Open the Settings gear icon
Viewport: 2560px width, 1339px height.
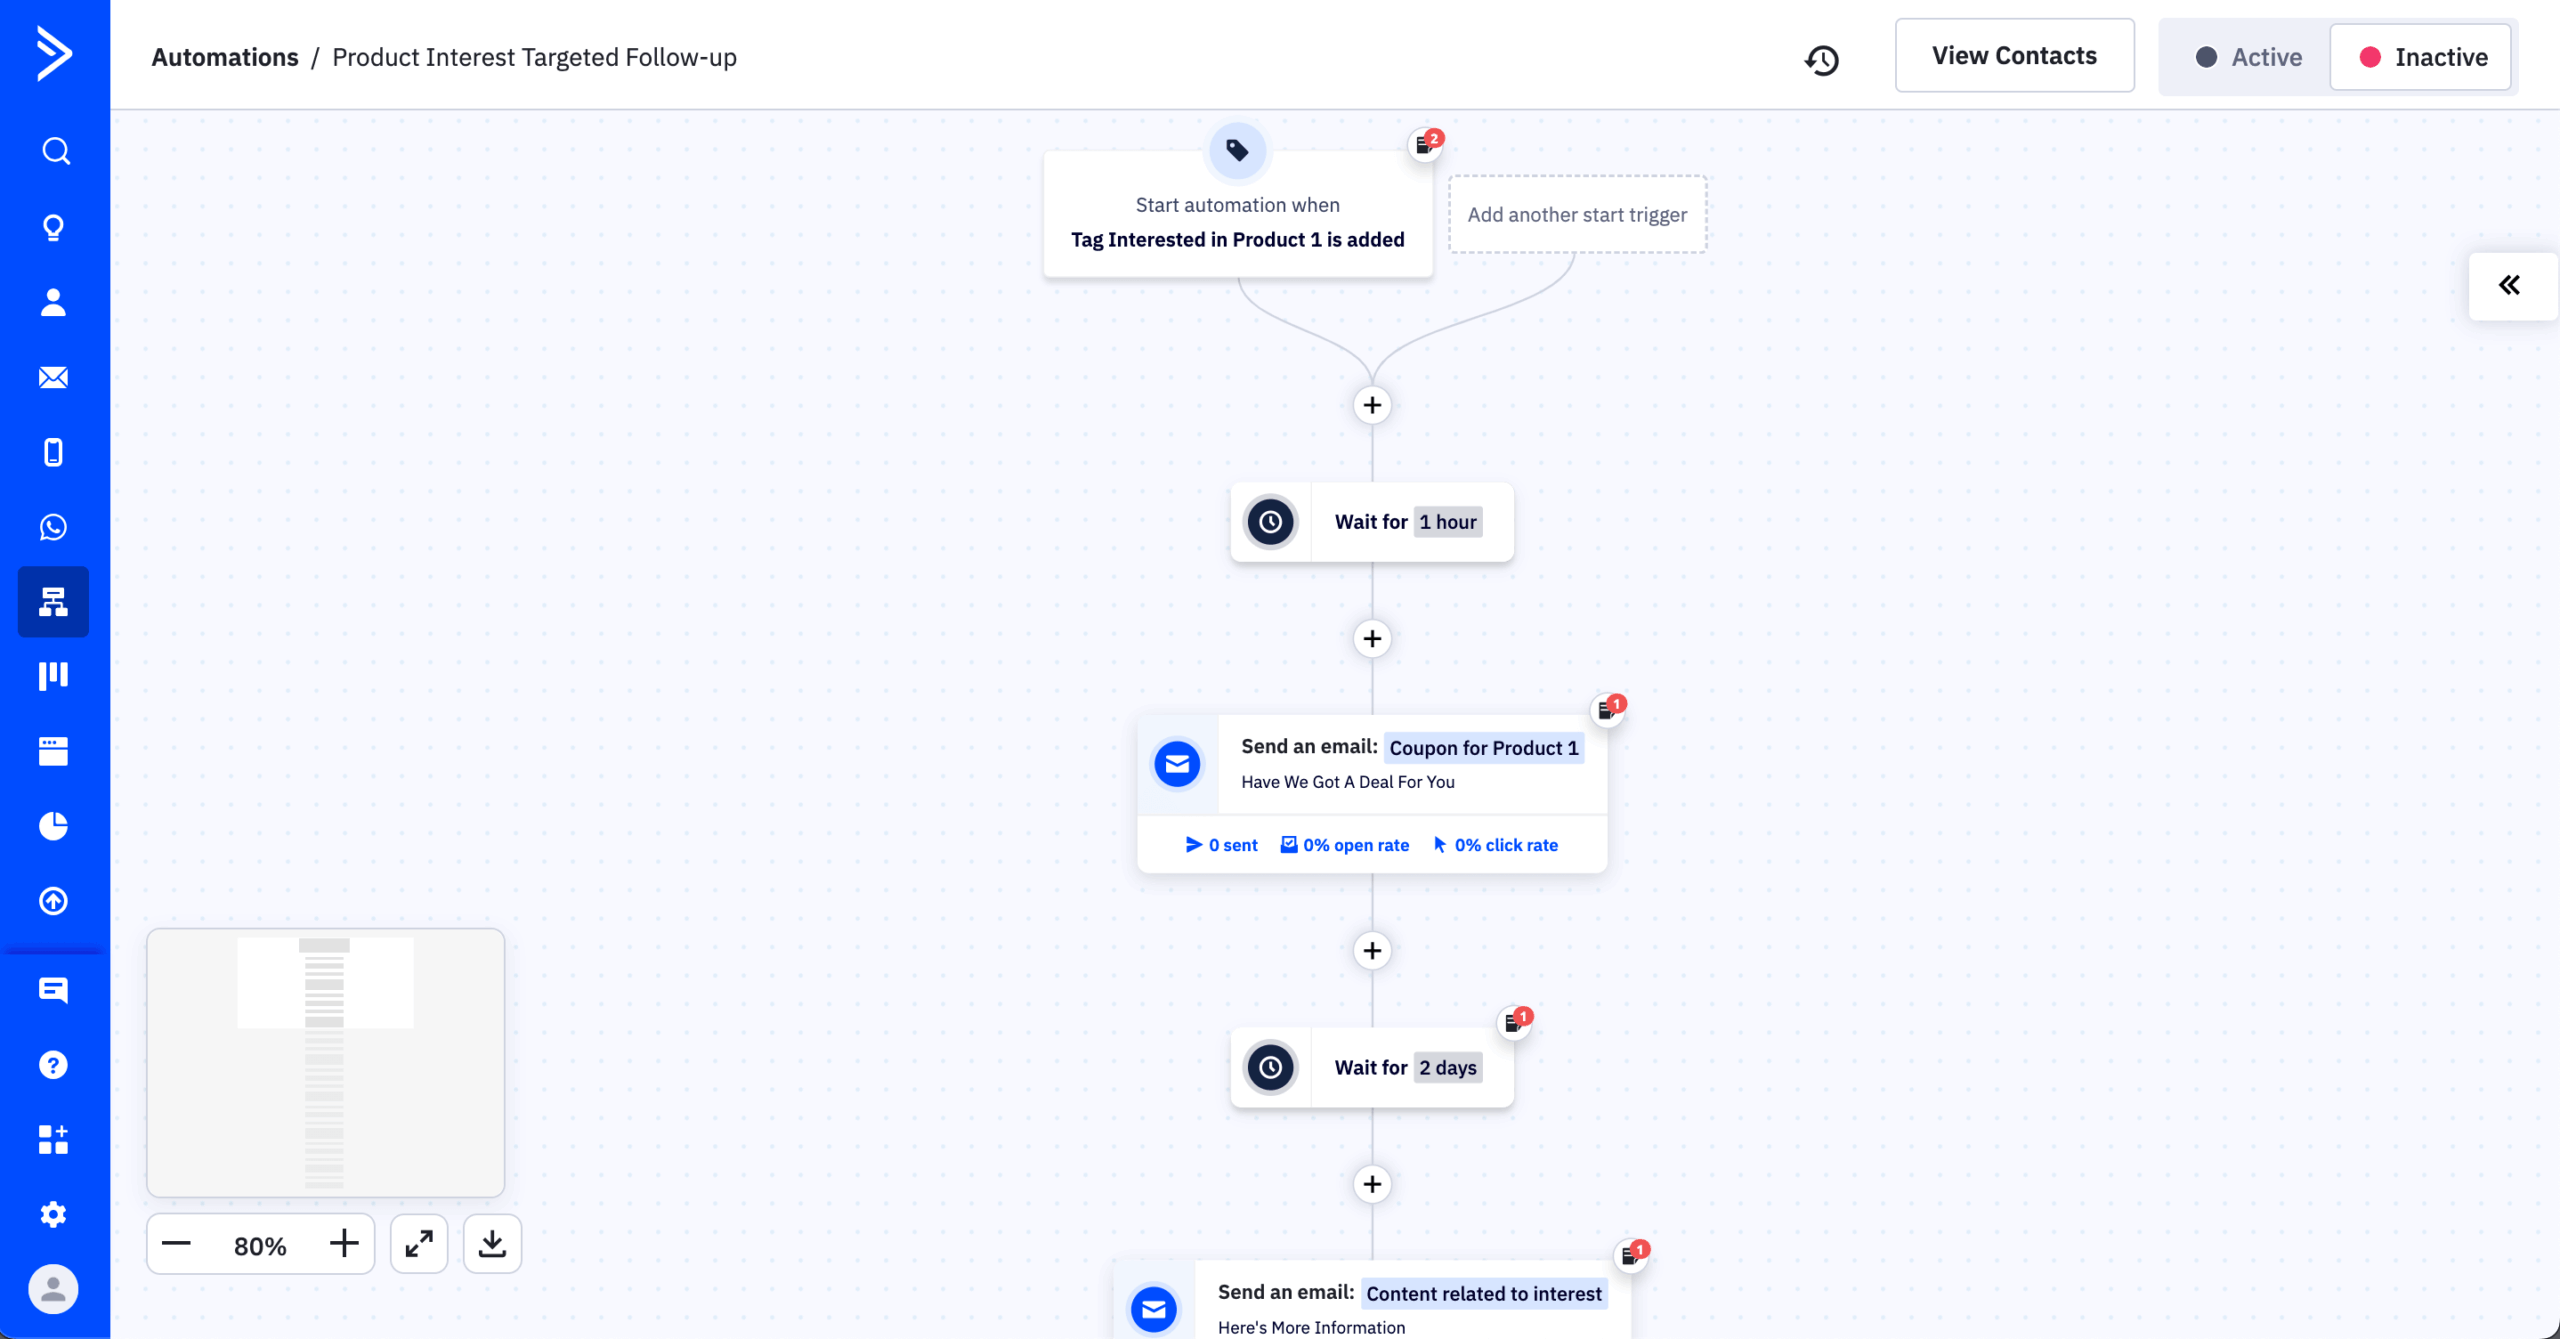54,1214
